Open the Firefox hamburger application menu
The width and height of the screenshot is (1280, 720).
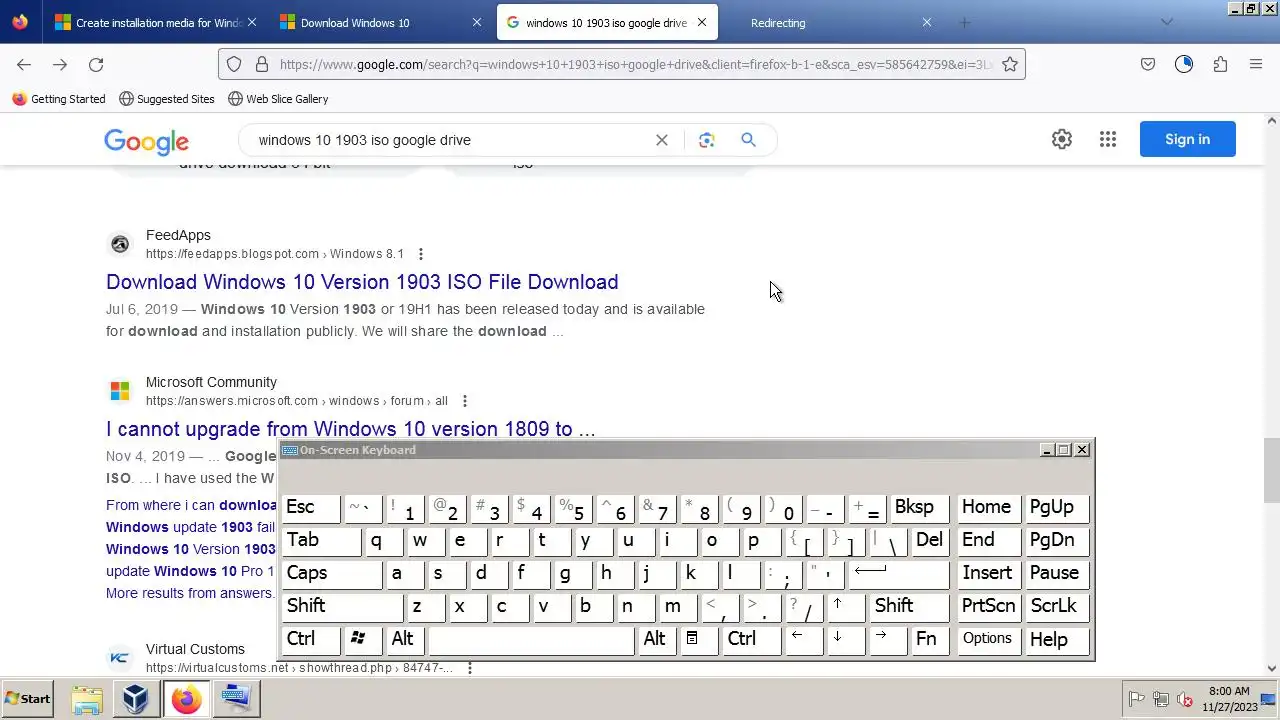coord(1256,64)
